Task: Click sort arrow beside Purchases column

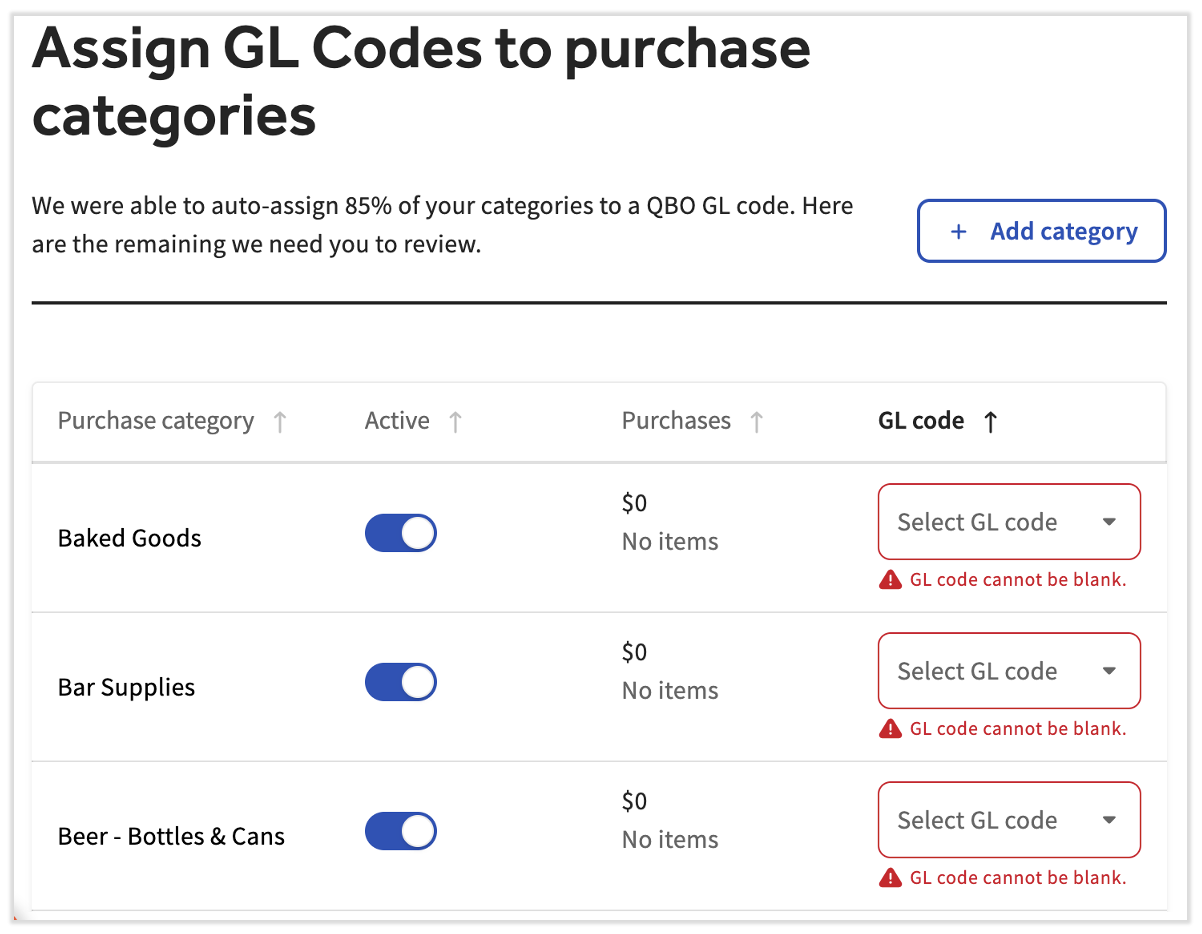Action: click(x=757, y=422)
